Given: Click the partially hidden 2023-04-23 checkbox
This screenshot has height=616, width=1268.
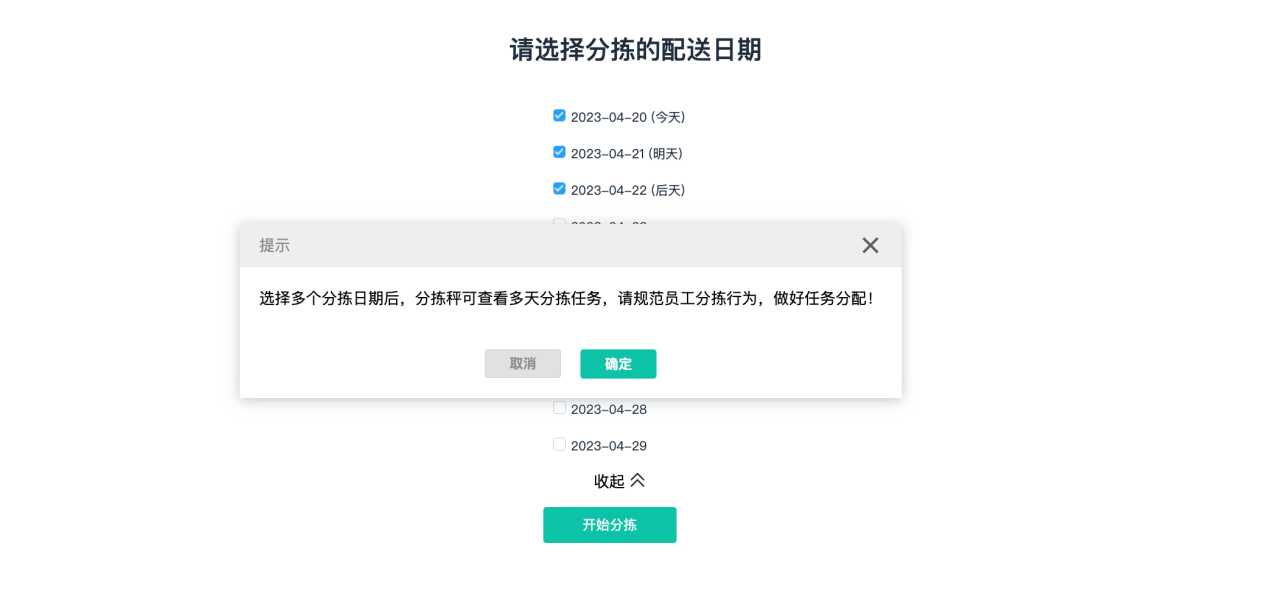Looking at the screenshot, I should coord(559,221).
